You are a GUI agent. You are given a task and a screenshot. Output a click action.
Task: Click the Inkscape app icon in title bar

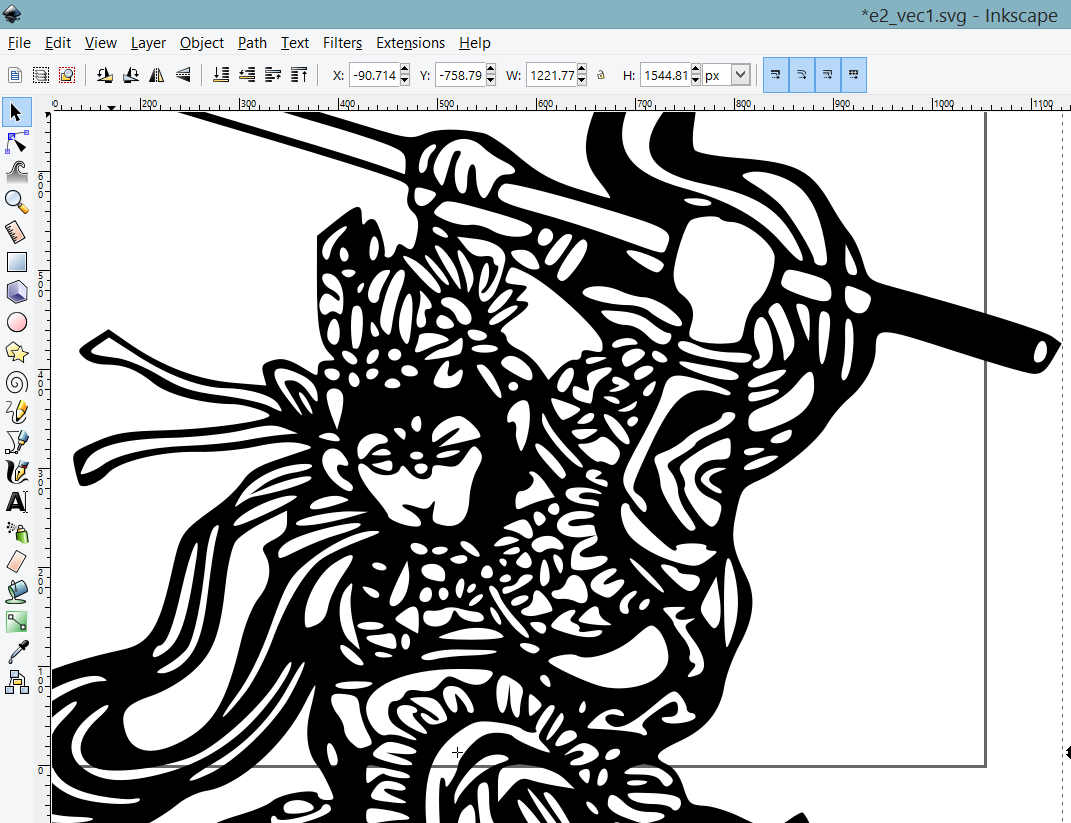[12, 14]
